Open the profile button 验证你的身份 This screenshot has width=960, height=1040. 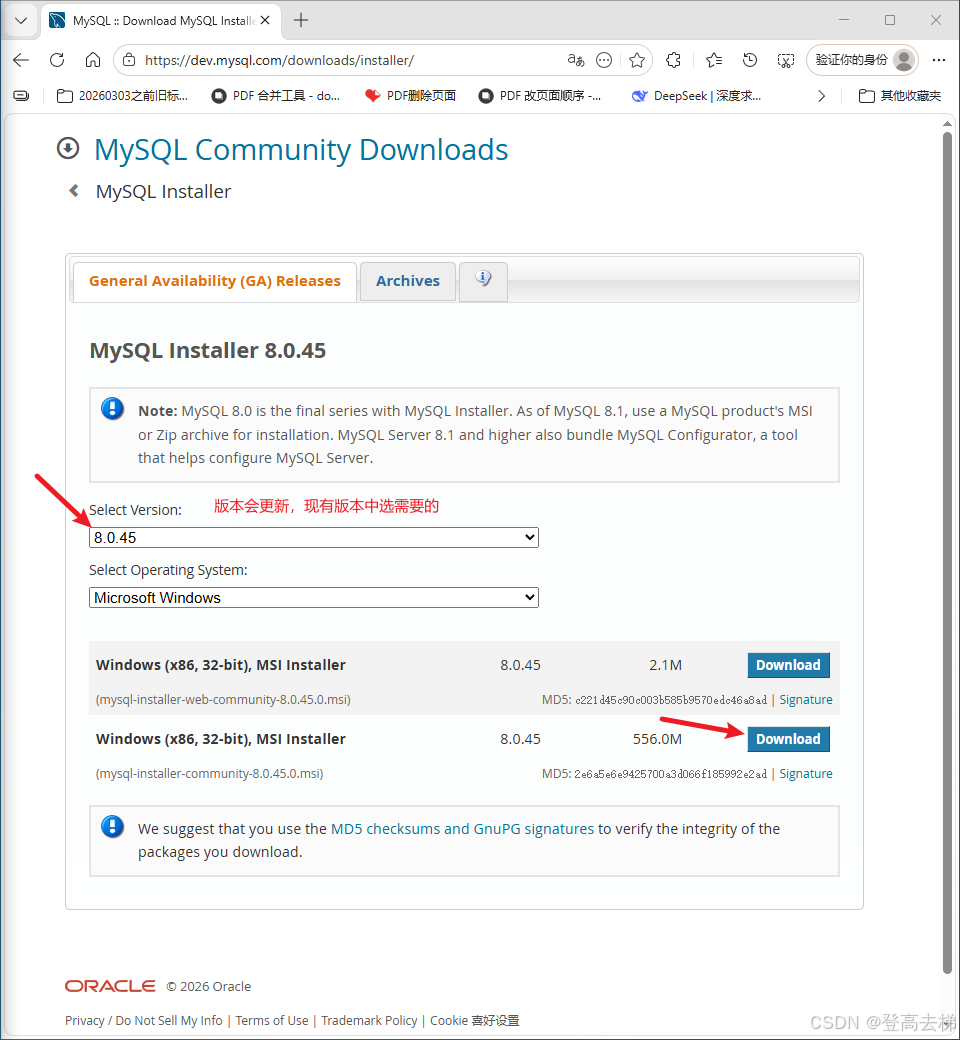coord(862,60)
